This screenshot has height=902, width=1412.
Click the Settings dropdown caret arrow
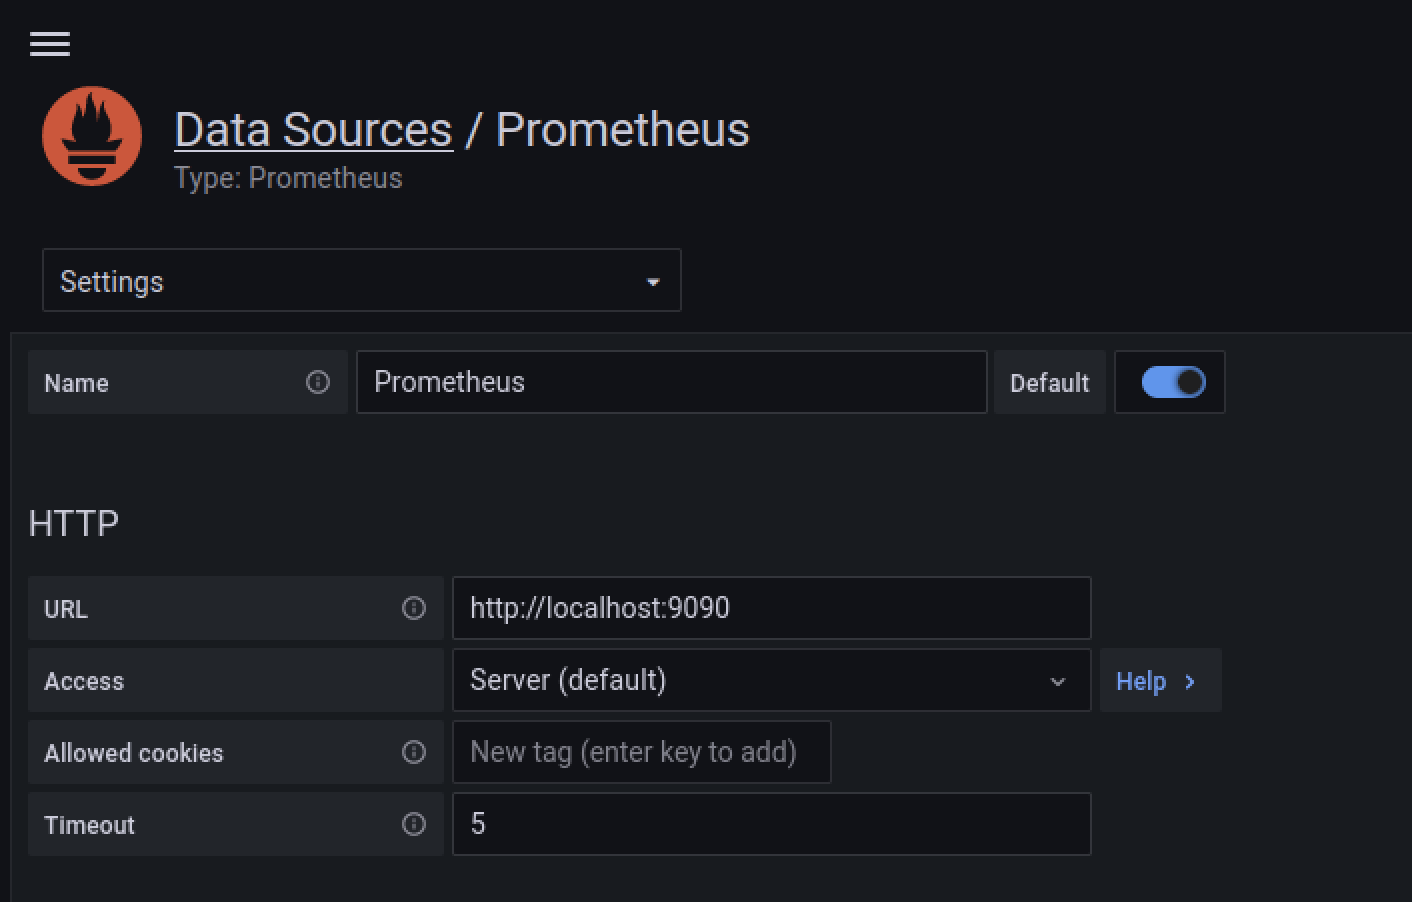[x=653, y=282]
